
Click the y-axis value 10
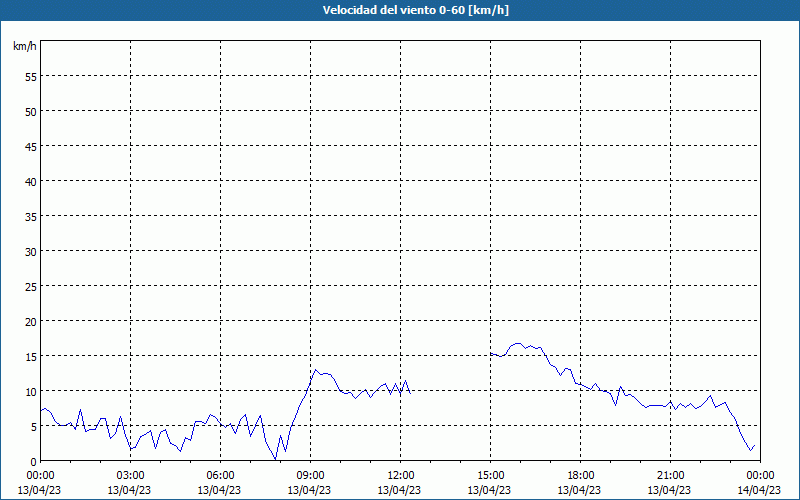coord(31,392)
